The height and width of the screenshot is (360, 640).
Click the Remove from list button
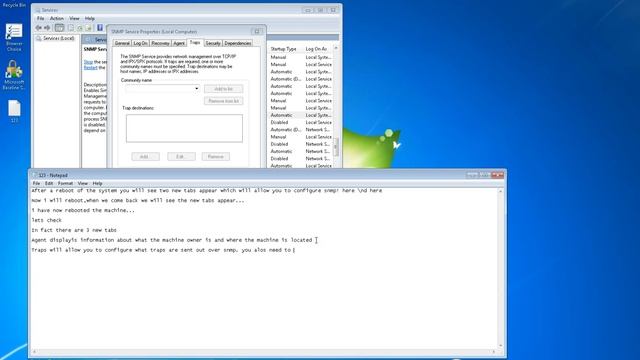click(x=224, y=101)
